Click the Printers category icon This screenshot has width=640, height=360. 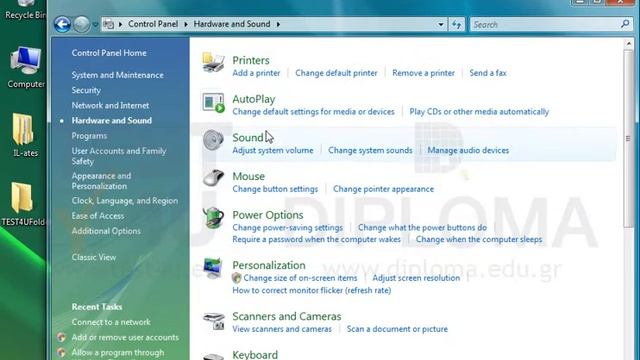click(213, 63)
